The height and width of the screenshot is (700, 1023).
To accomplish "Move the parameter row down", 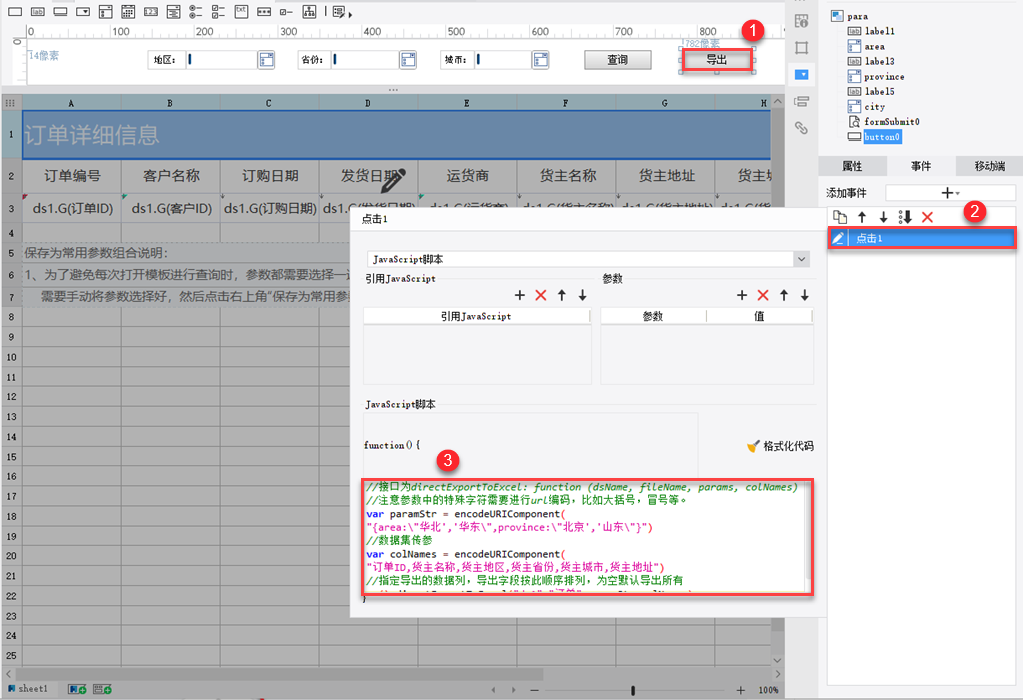I will (x=805, y=296).
